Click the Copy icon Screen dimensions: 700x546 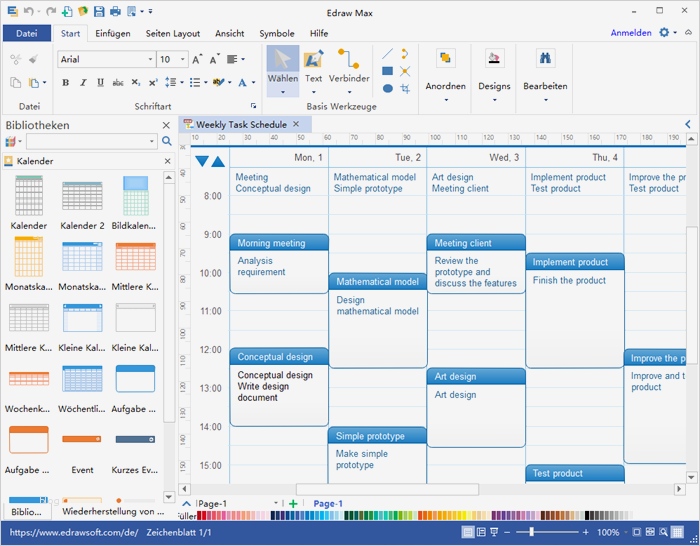point(16,83)
